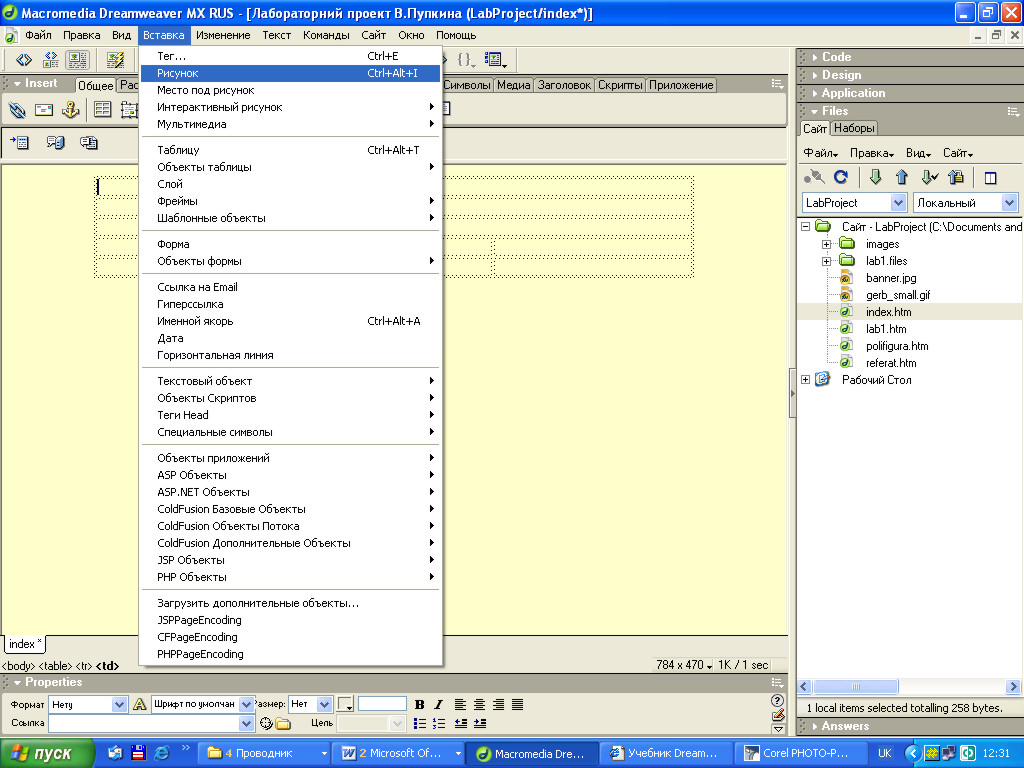
Task: Choose Таблицу menu item
Action: pyautogui.click(x=291, y=150)
